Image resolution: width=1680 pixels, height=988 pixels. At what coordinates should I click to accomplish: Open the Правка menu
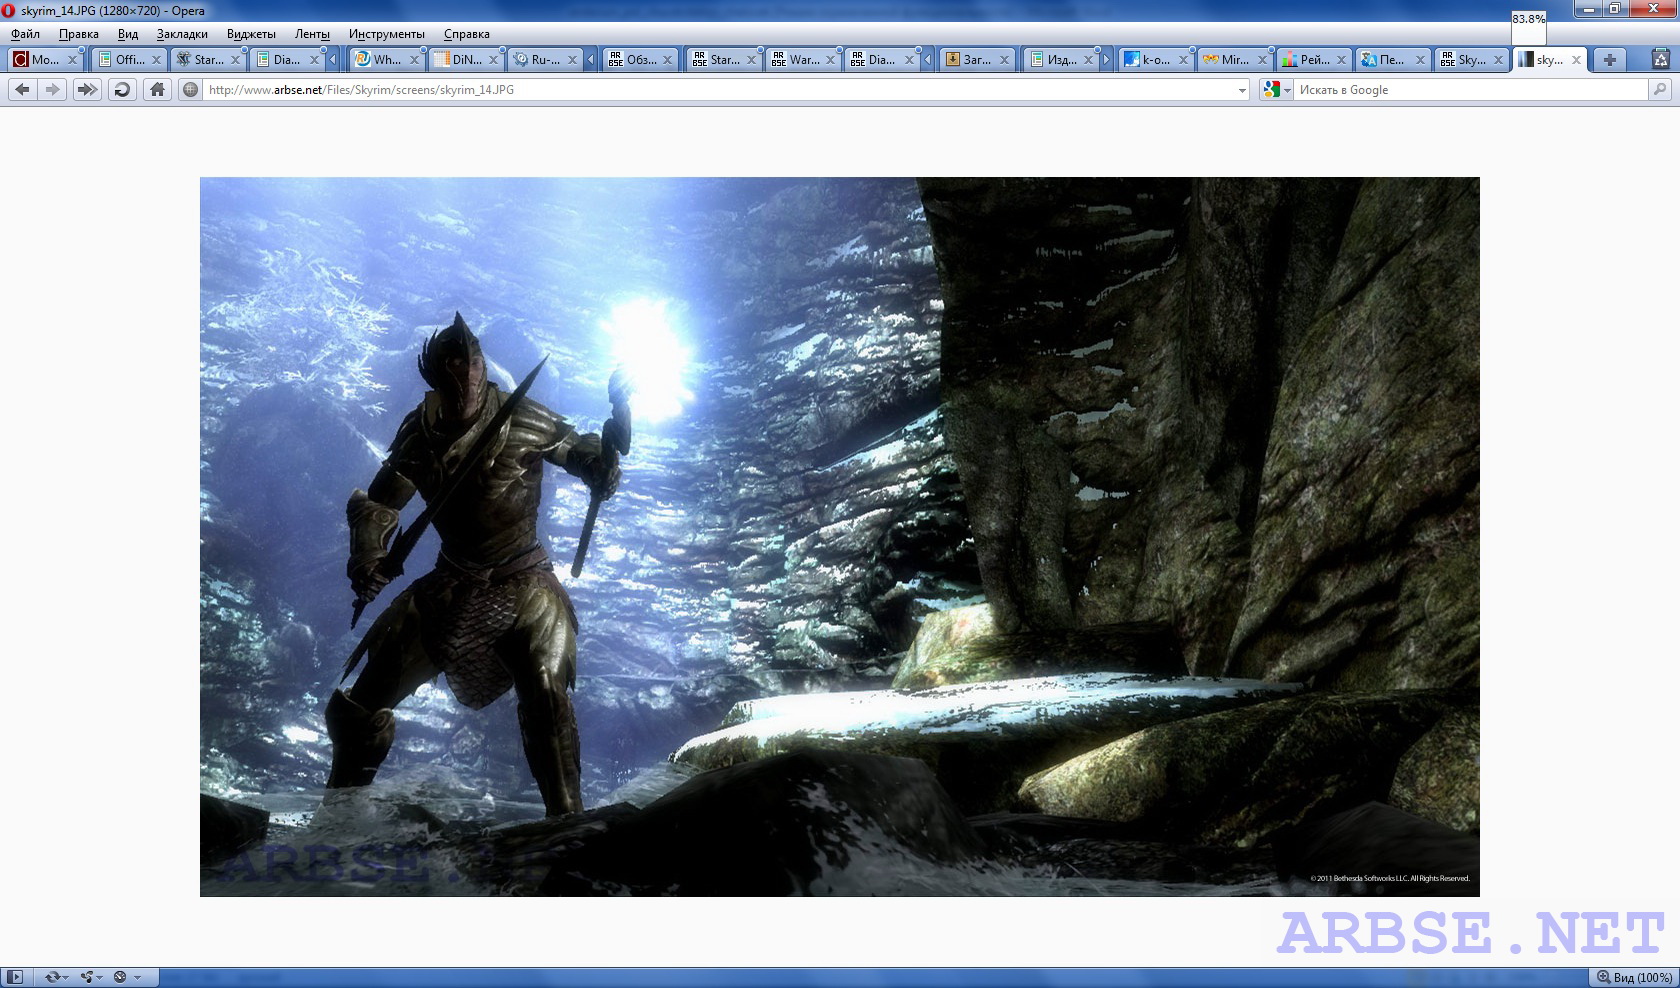point(78,34)
